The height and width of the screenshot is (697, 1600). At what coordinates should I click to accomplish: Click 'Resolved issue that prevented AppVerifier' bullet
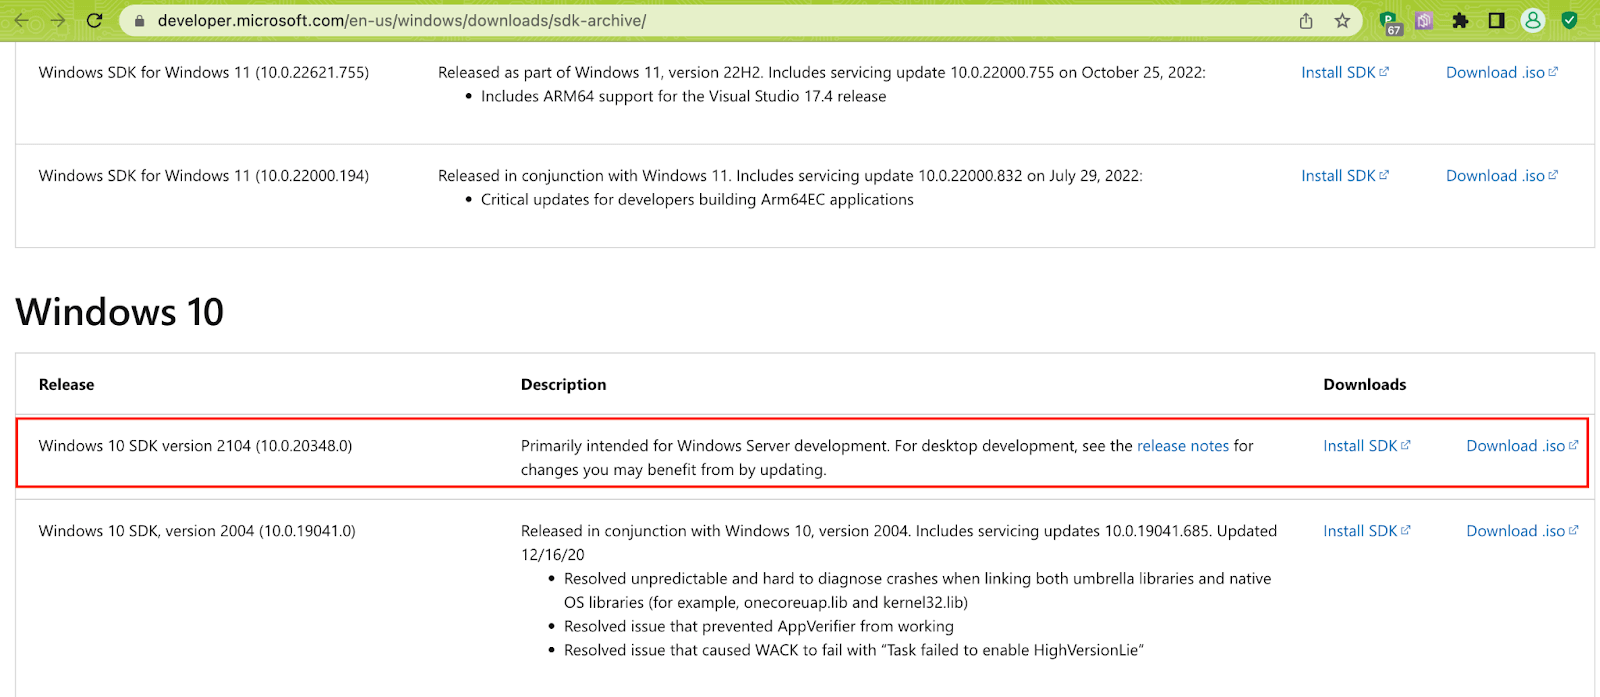759,626
